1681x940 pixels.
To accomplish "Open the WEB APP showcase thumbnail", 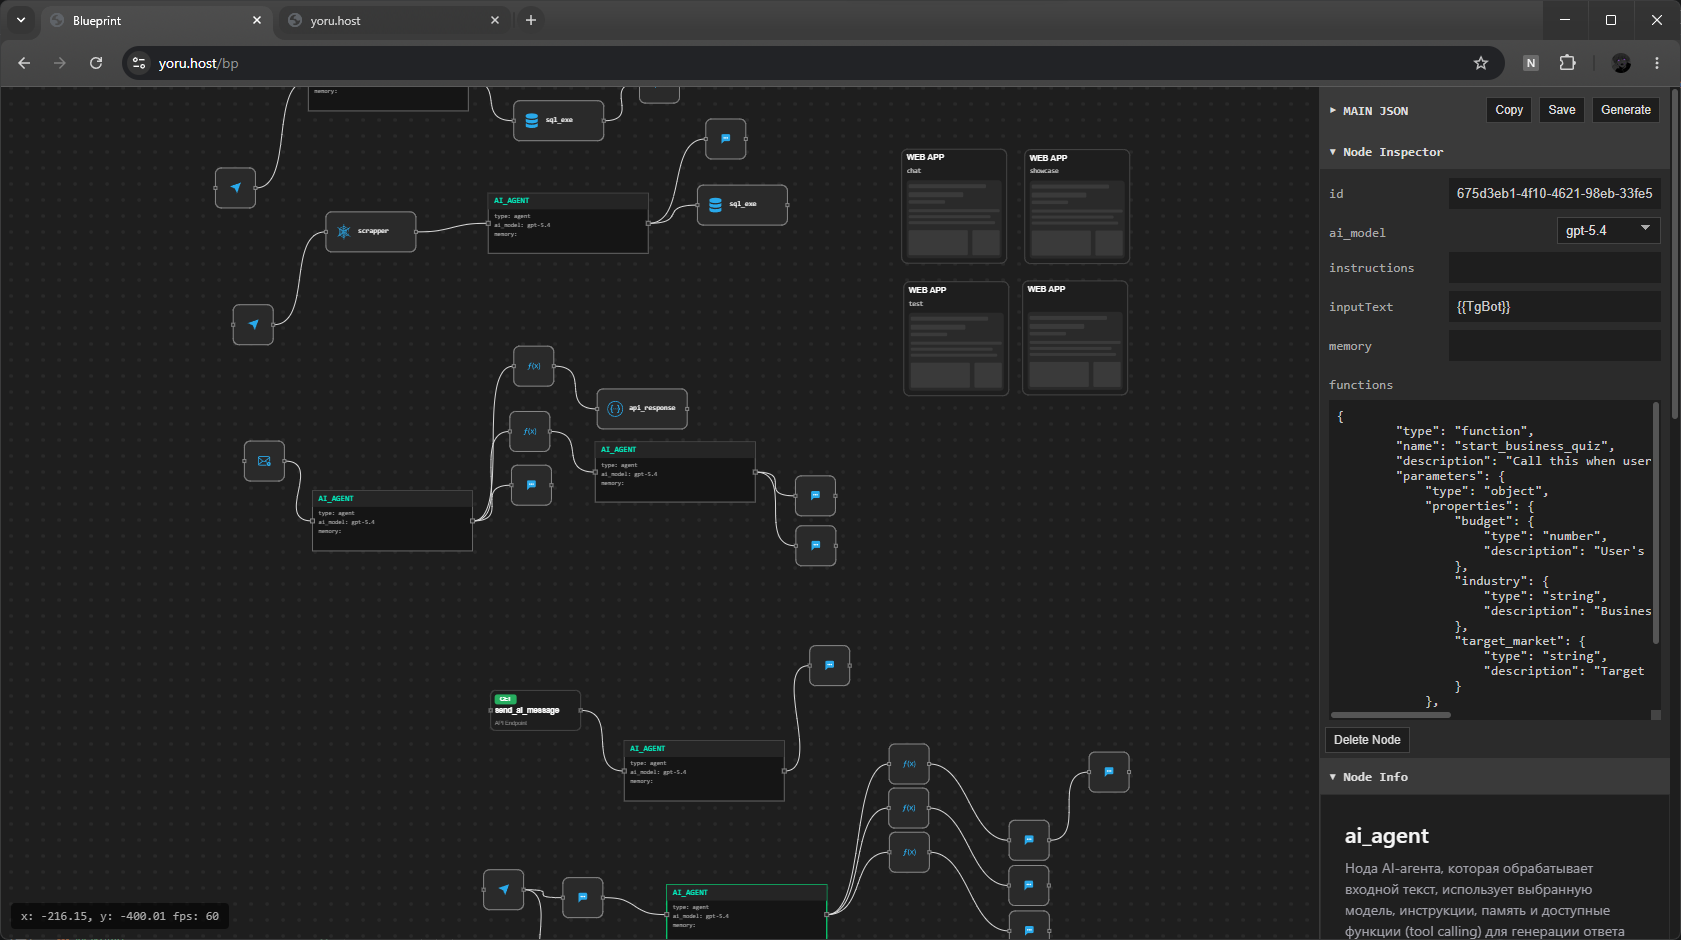I will pyautogui.click(x=1077, y=206).
